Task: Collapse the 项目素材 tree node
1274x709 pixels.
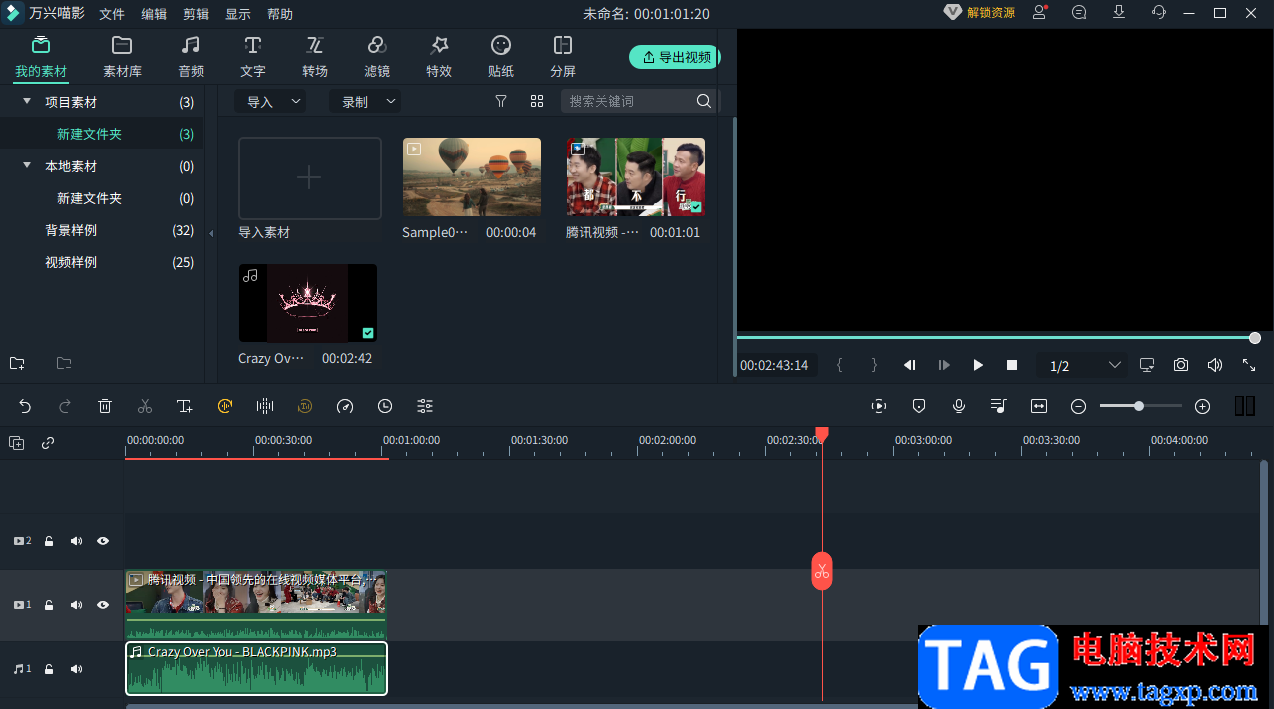Action: (x=27, y=102)
